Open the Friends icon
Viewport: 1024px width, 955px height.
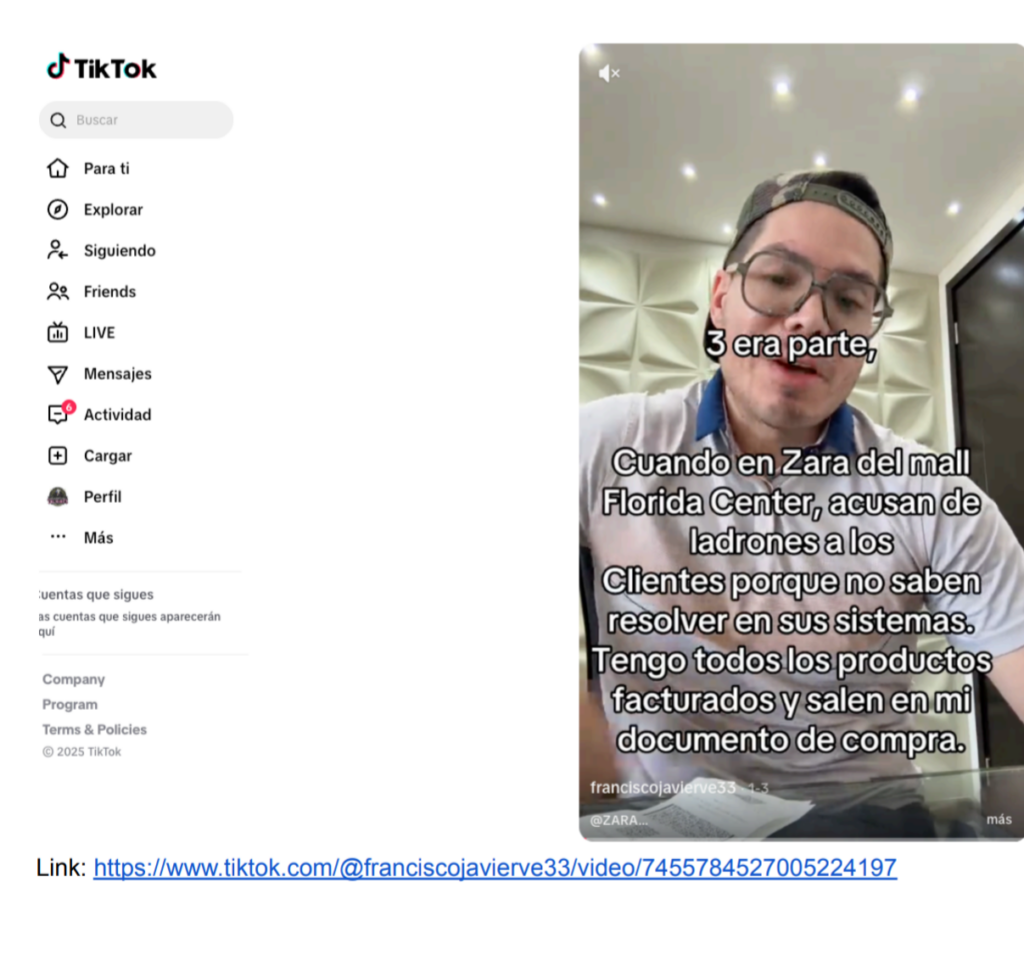tap(58, 291)
